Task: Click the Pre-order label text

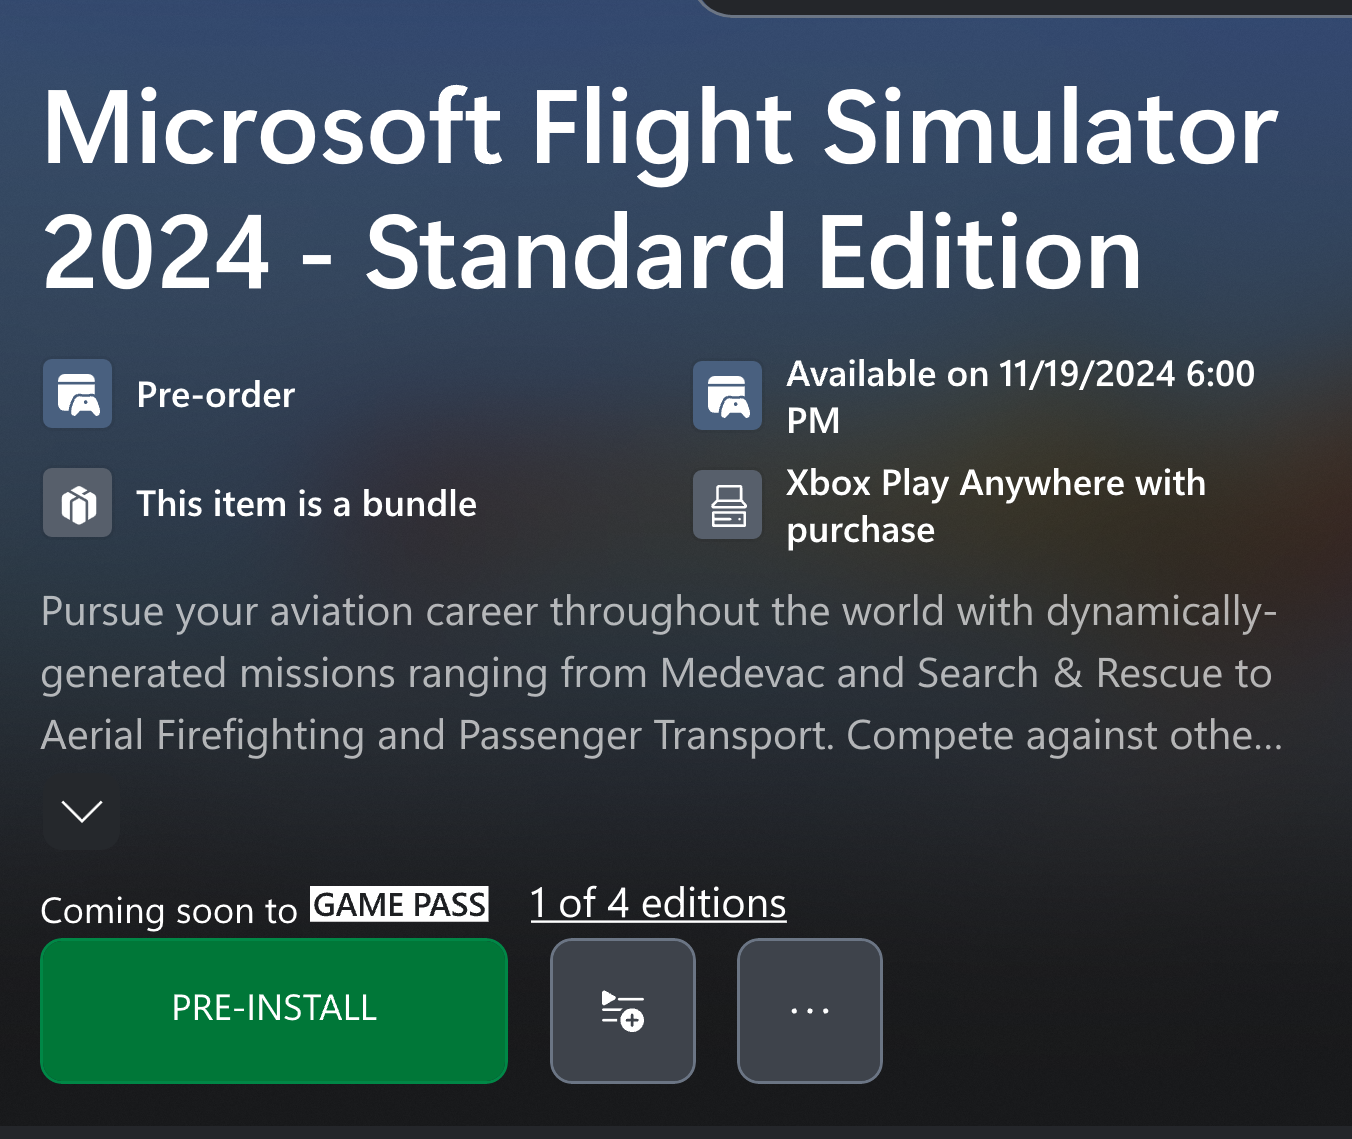Action: [x=216, y=395]
